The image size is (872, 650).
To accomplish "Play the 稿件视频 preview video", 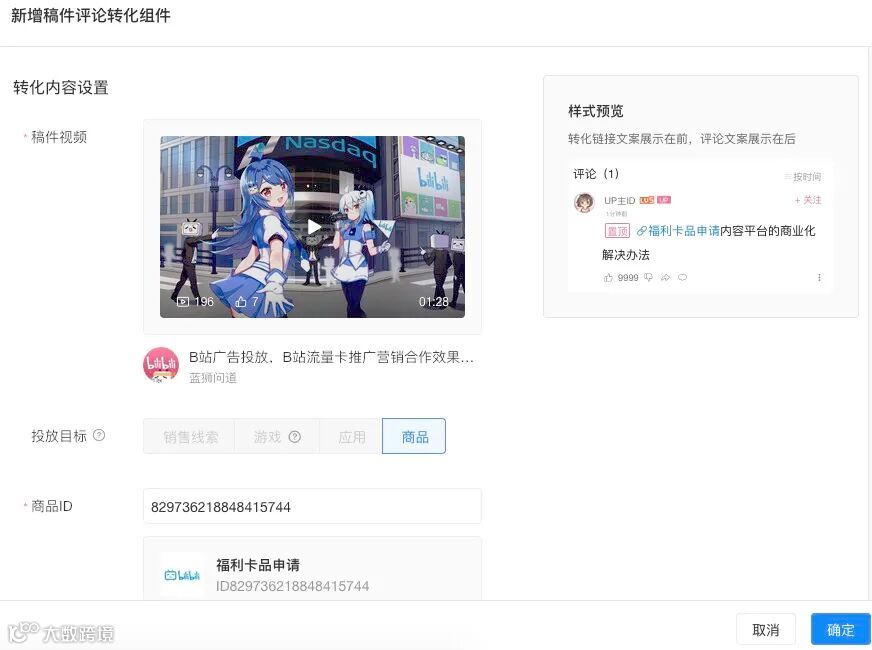I will [x=314, y=227].
